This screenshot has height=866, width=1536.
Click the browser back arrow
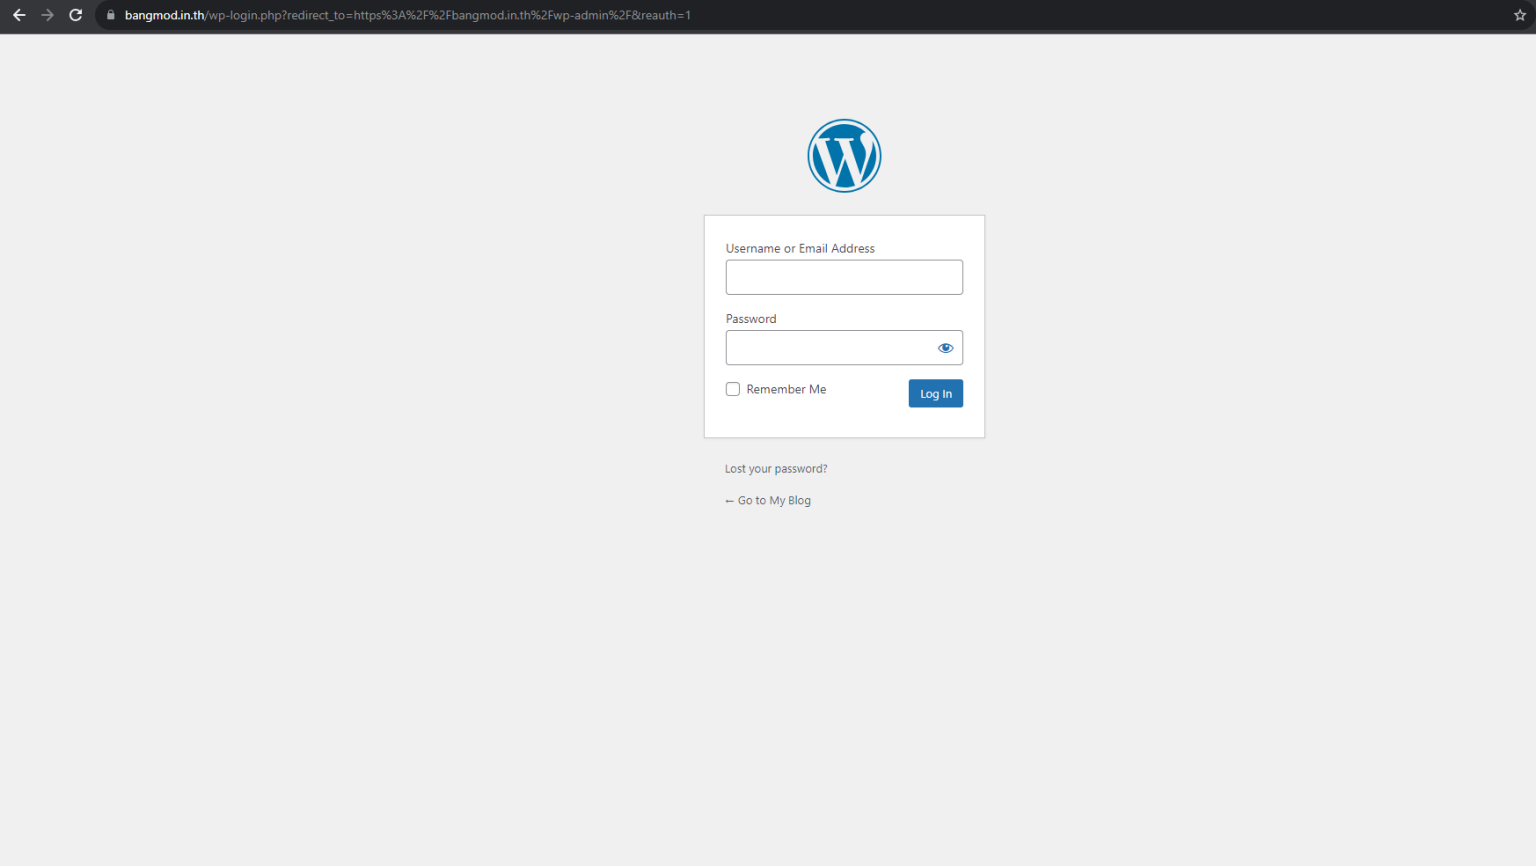pyautogui.click(x=19, y=15)
